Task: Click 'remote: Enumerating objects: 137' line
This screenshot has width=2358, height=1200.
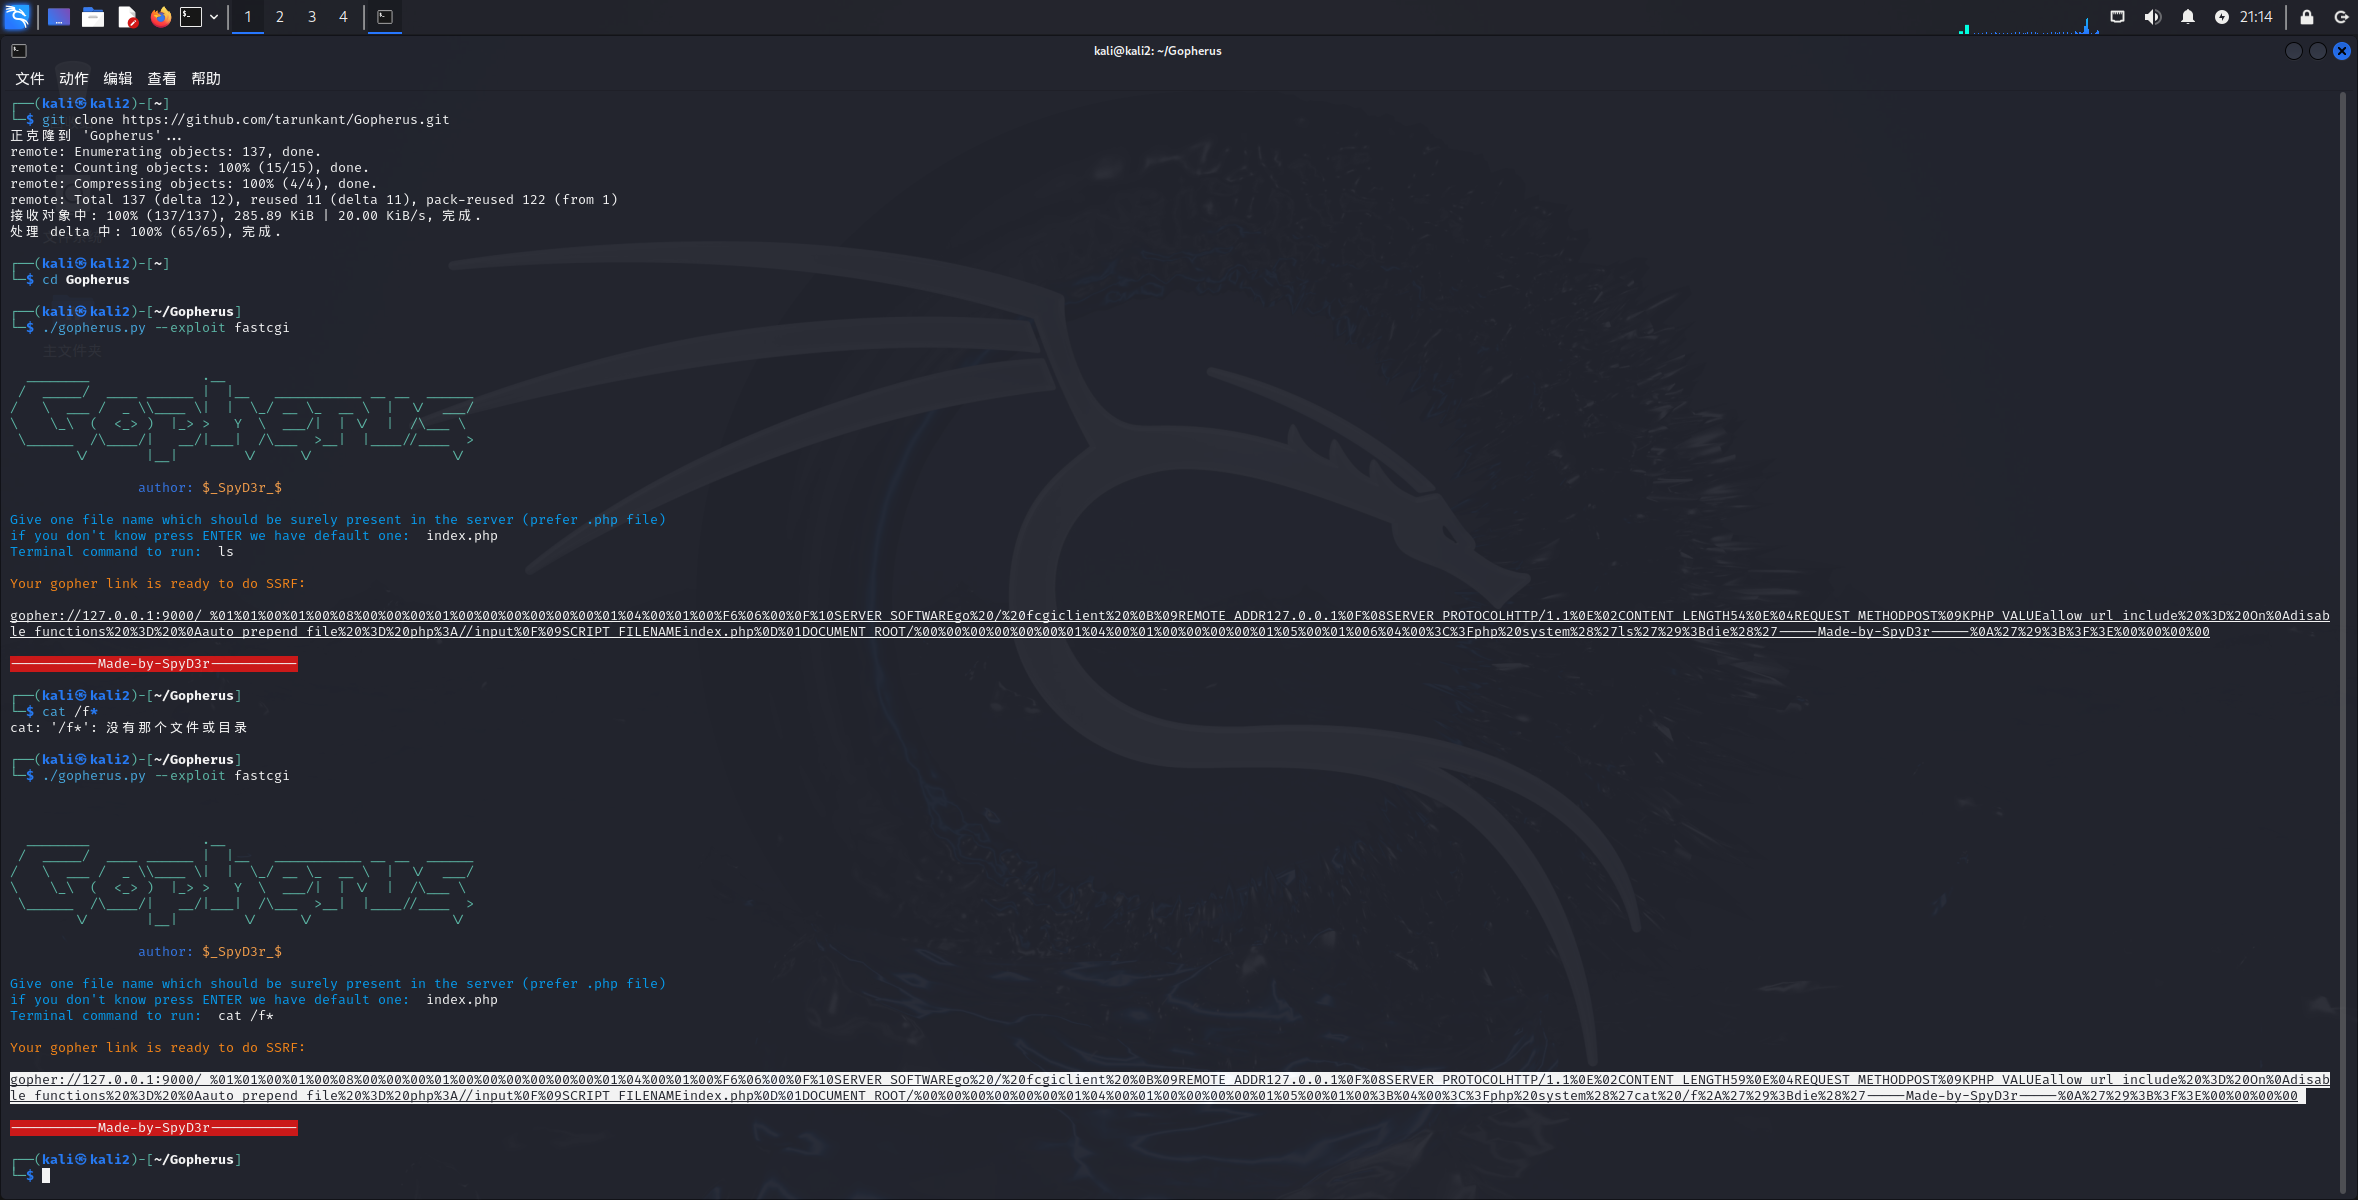Action: point(166,152)
